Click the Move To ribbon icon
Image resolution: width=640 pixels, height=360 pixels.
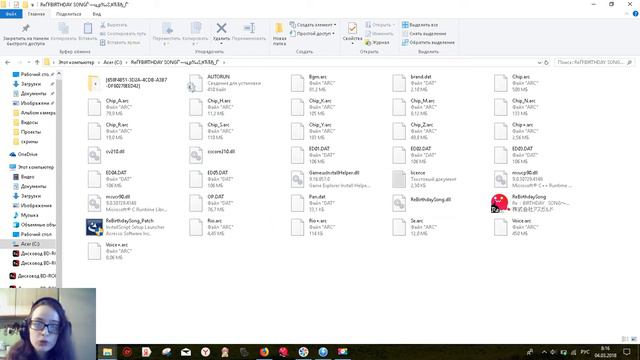[167, 28]
